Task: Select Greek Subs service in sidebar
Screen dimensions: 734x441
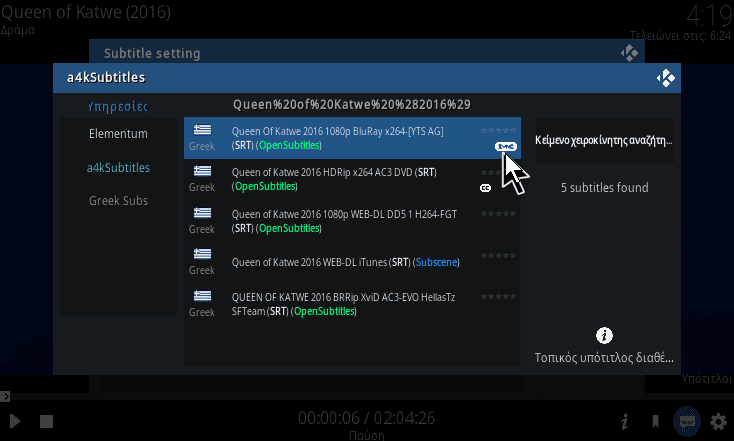Action: (118, 201)
